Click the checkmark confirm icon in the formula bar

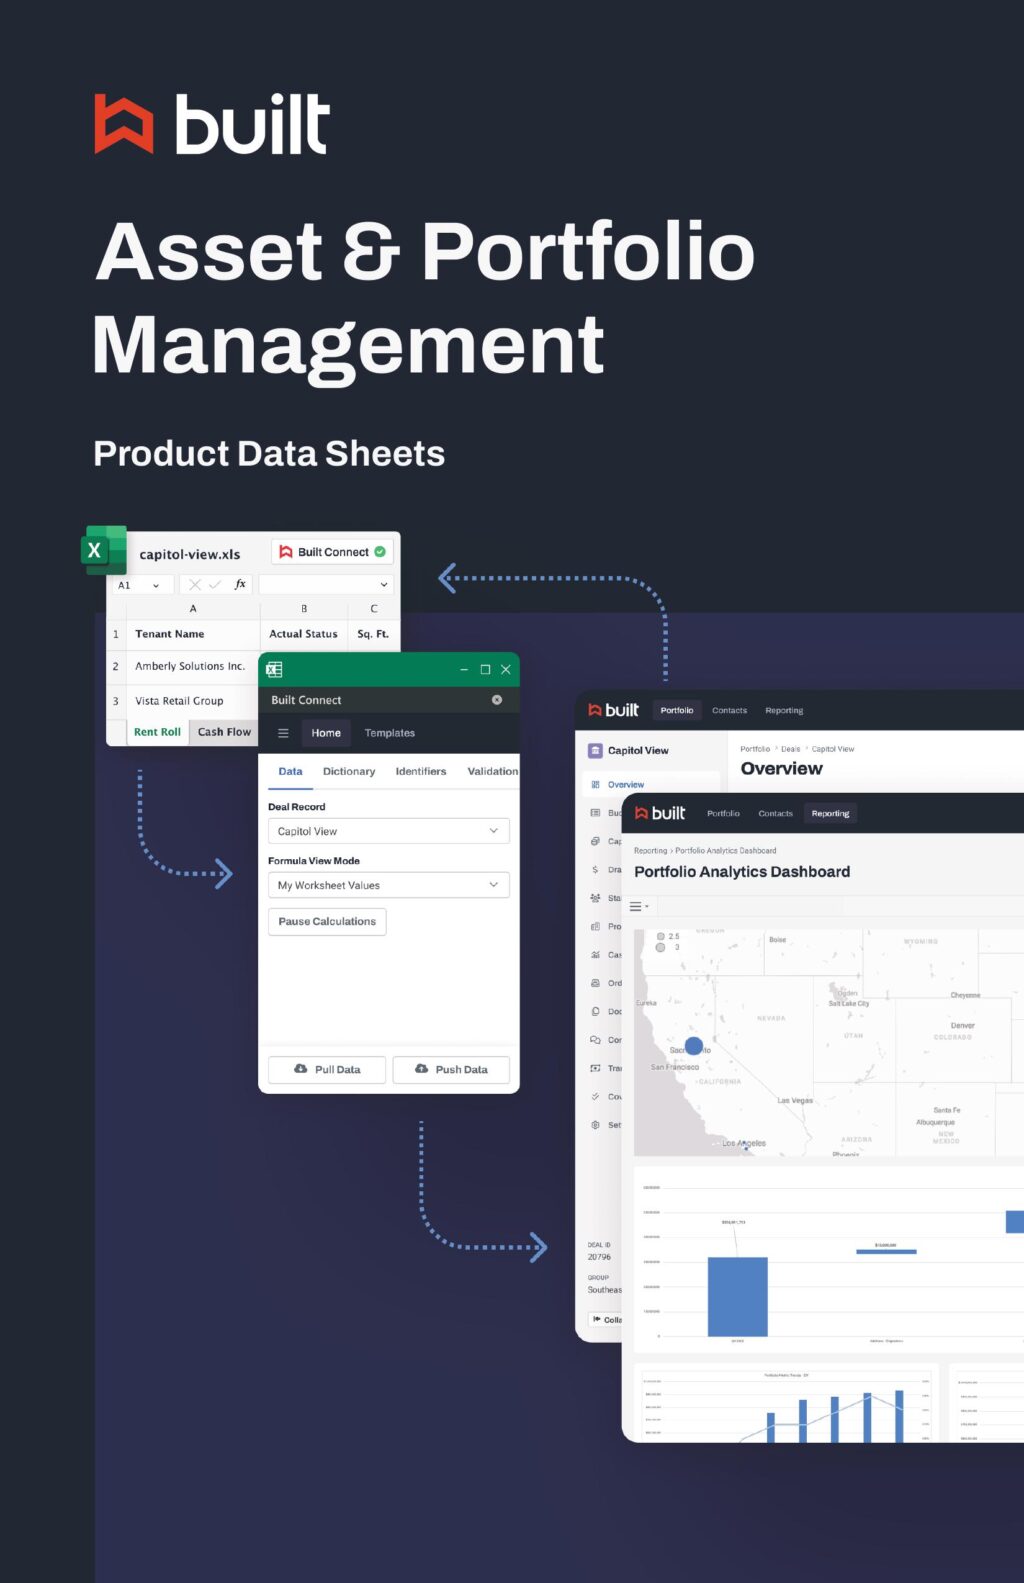214,585
